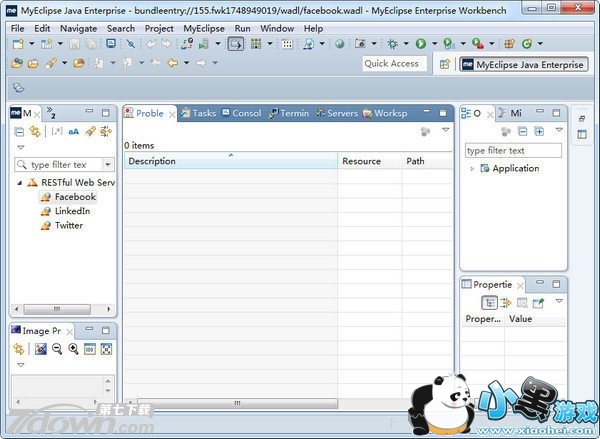Toggle the regular expression filter icon
Viewport: 600px width, 439px height.
coord(57,131)
